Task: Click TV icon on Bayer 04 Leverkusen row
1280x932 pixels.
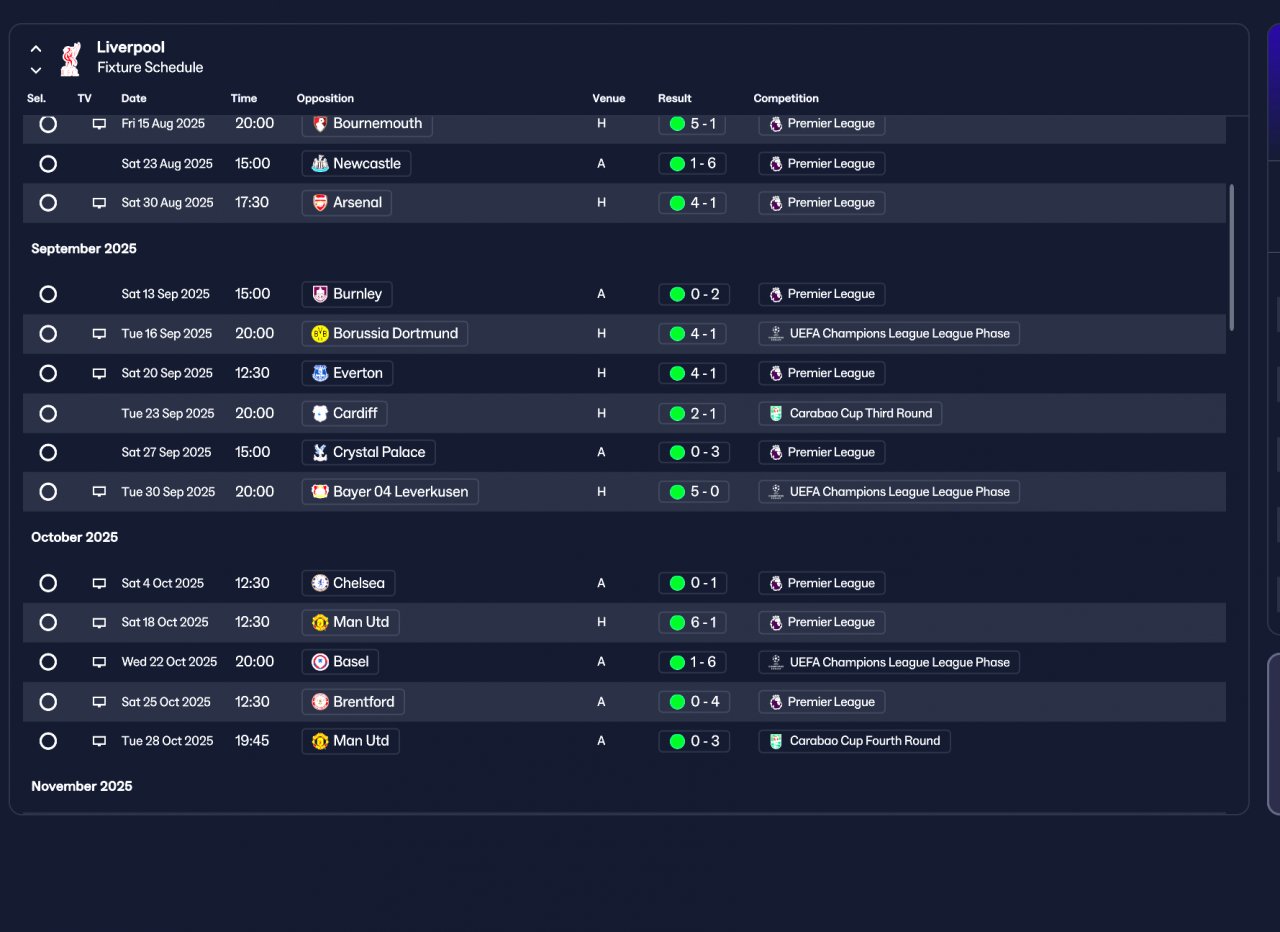Action: [99, 492]
